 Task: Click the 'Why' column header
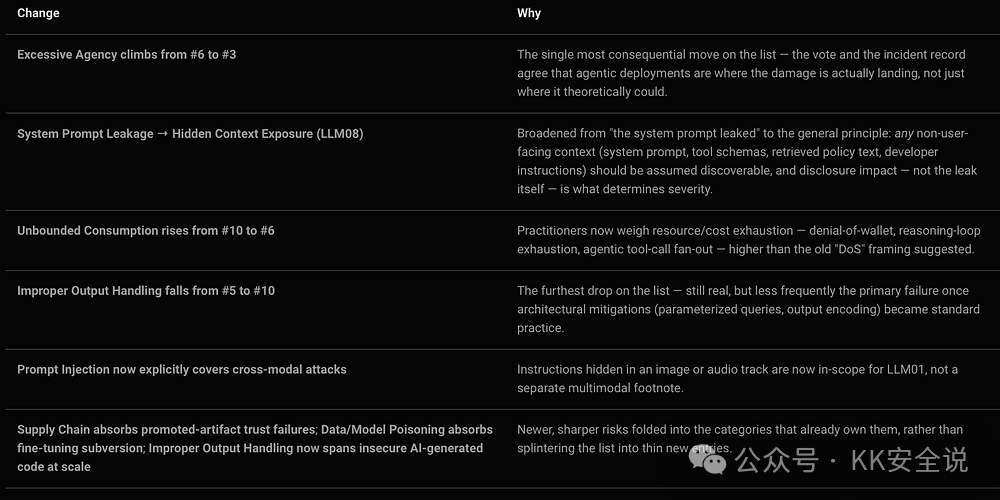click(x=529, y=13)
